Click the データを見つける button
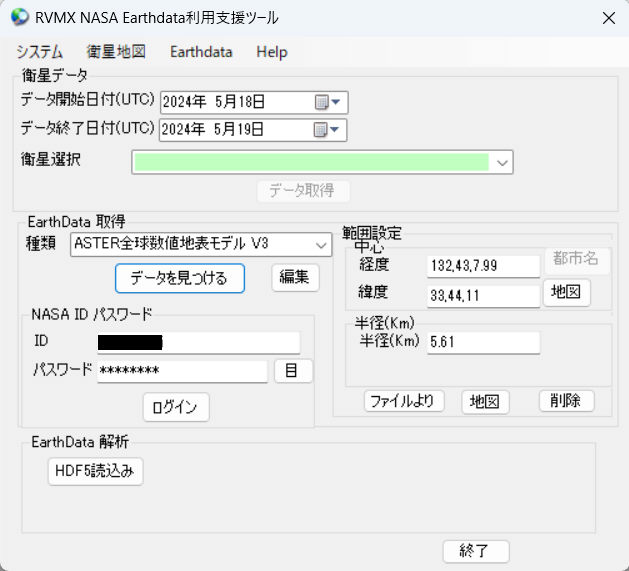 180,278
